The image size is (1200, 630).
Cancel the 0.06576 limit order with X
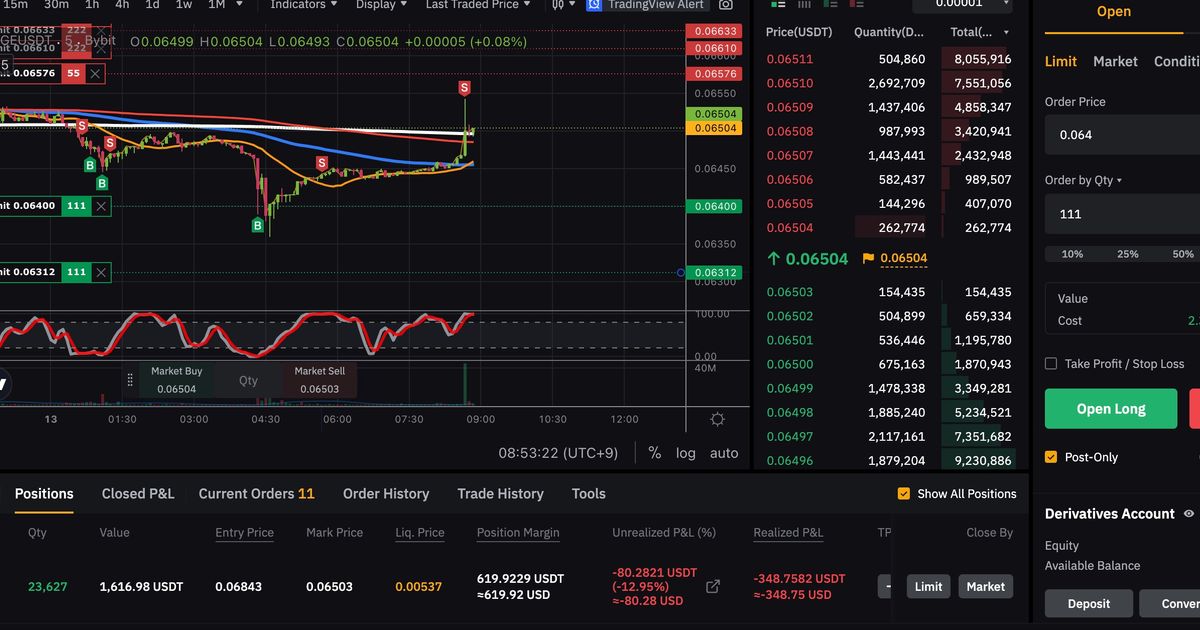coord(95,73)
